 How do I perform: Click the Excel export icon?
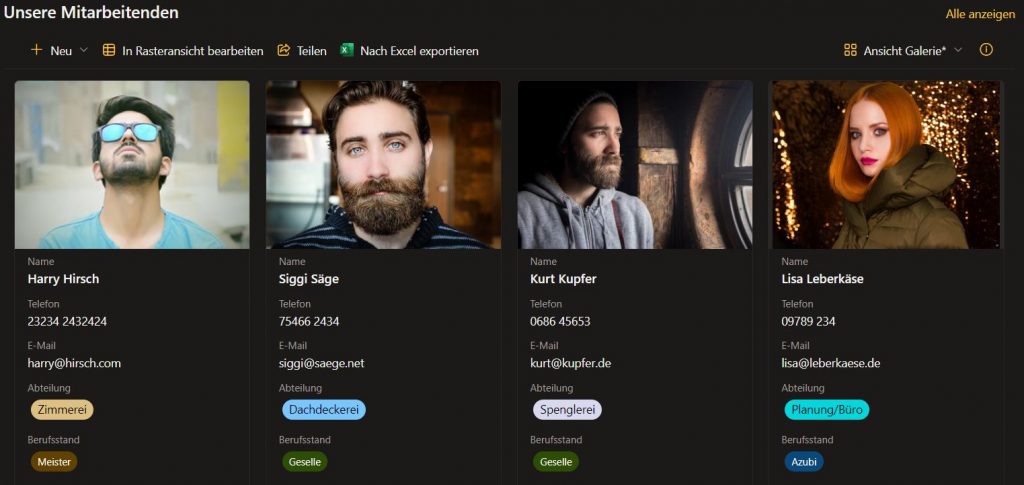[347, 50]
